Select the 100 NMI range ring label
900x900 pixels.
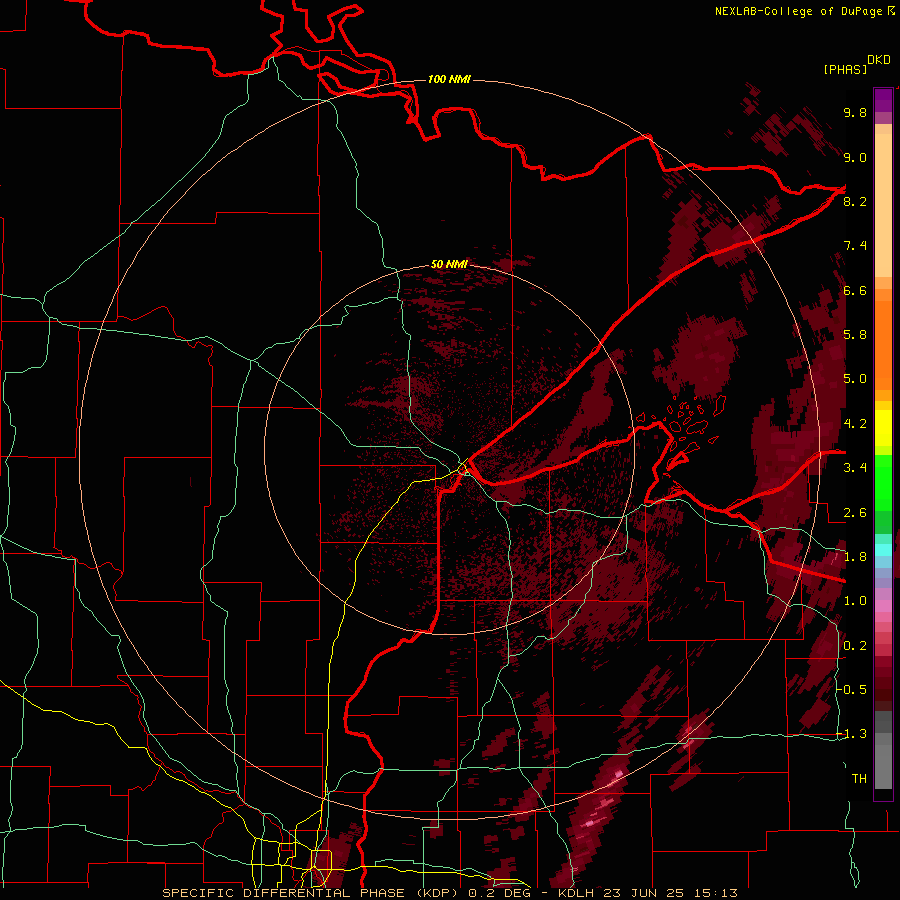[x=449, y=79]
